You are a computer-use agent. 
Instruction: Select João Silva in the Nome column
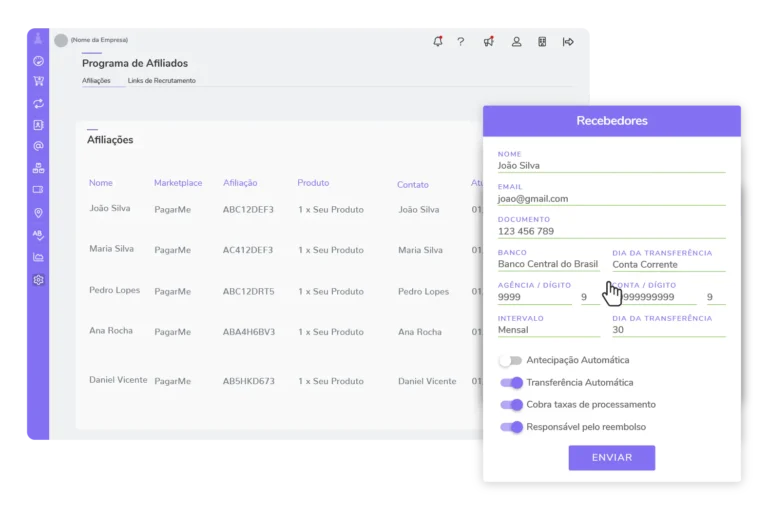point(110,208)
